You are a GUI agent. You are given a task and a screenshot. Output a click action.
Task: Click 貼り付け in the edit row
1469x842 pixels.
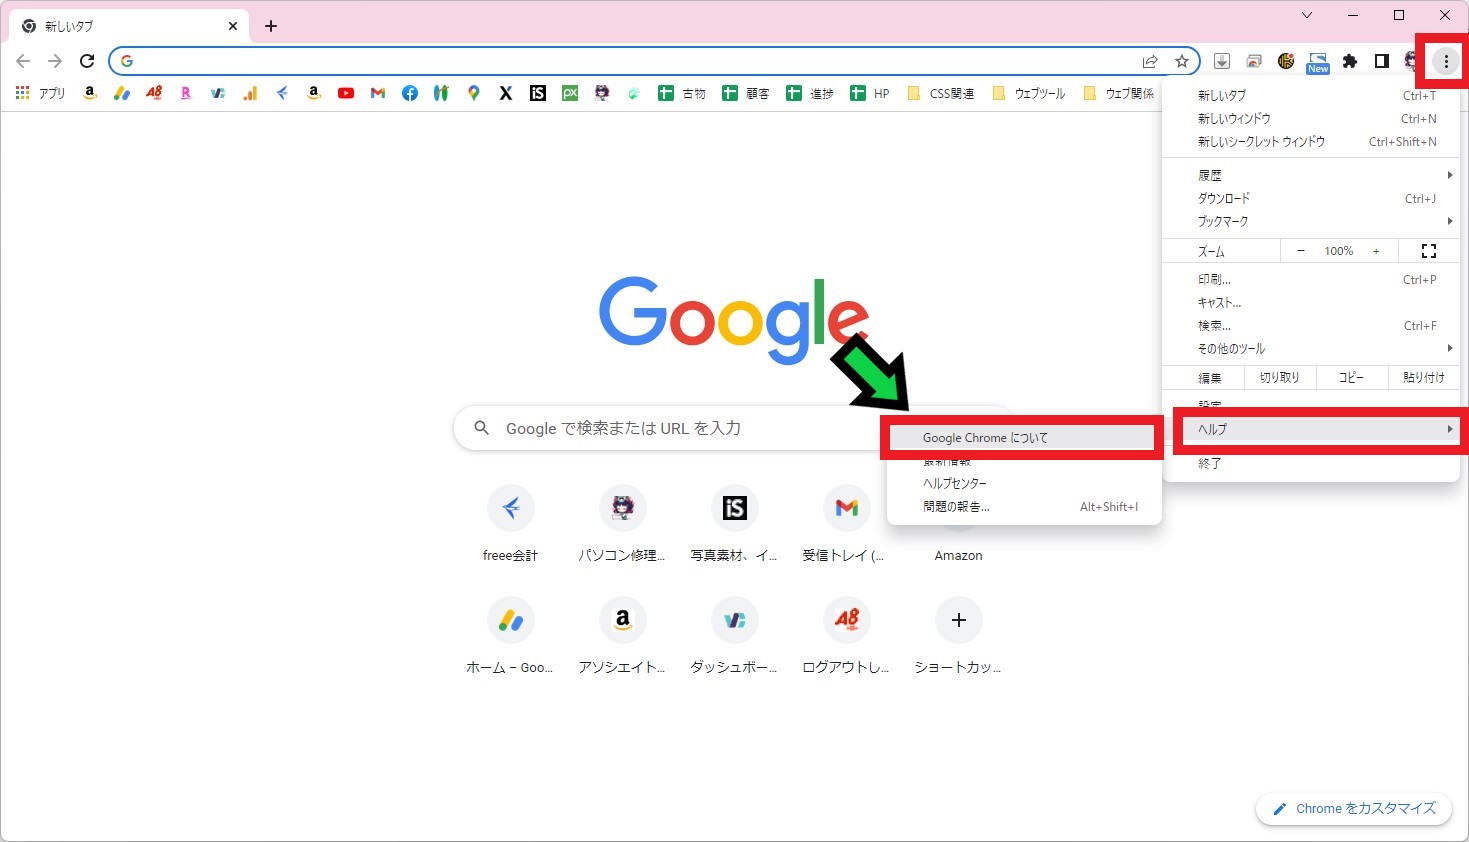[x=1424, y=377]
